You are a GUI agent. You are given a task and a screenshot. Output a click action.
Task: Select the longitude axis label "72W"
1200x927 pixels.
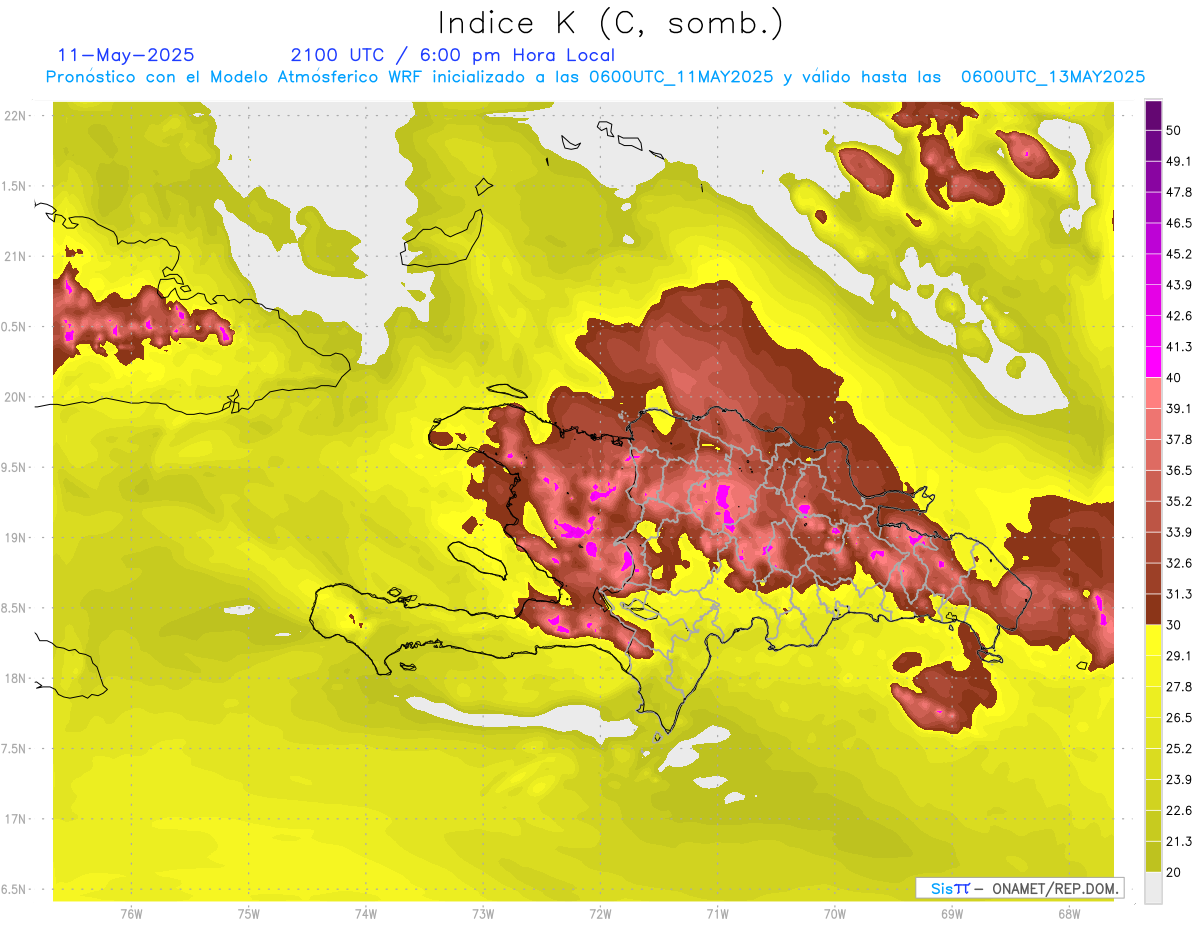click(x=600, y=913)
